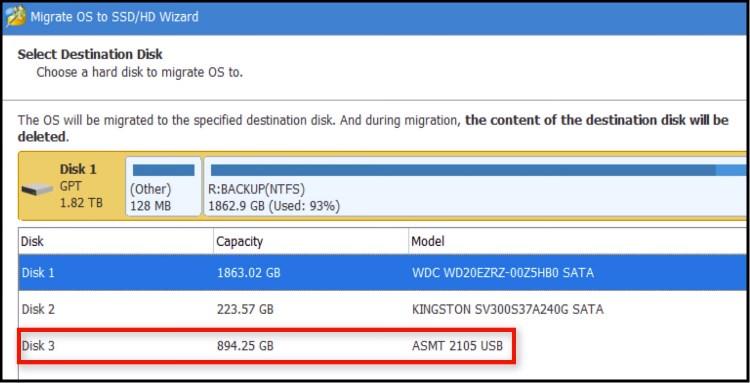Click the Migrate OS to SSD/HD Wizard title
Viewport: 750px width, 383px height.
(114, 17)
